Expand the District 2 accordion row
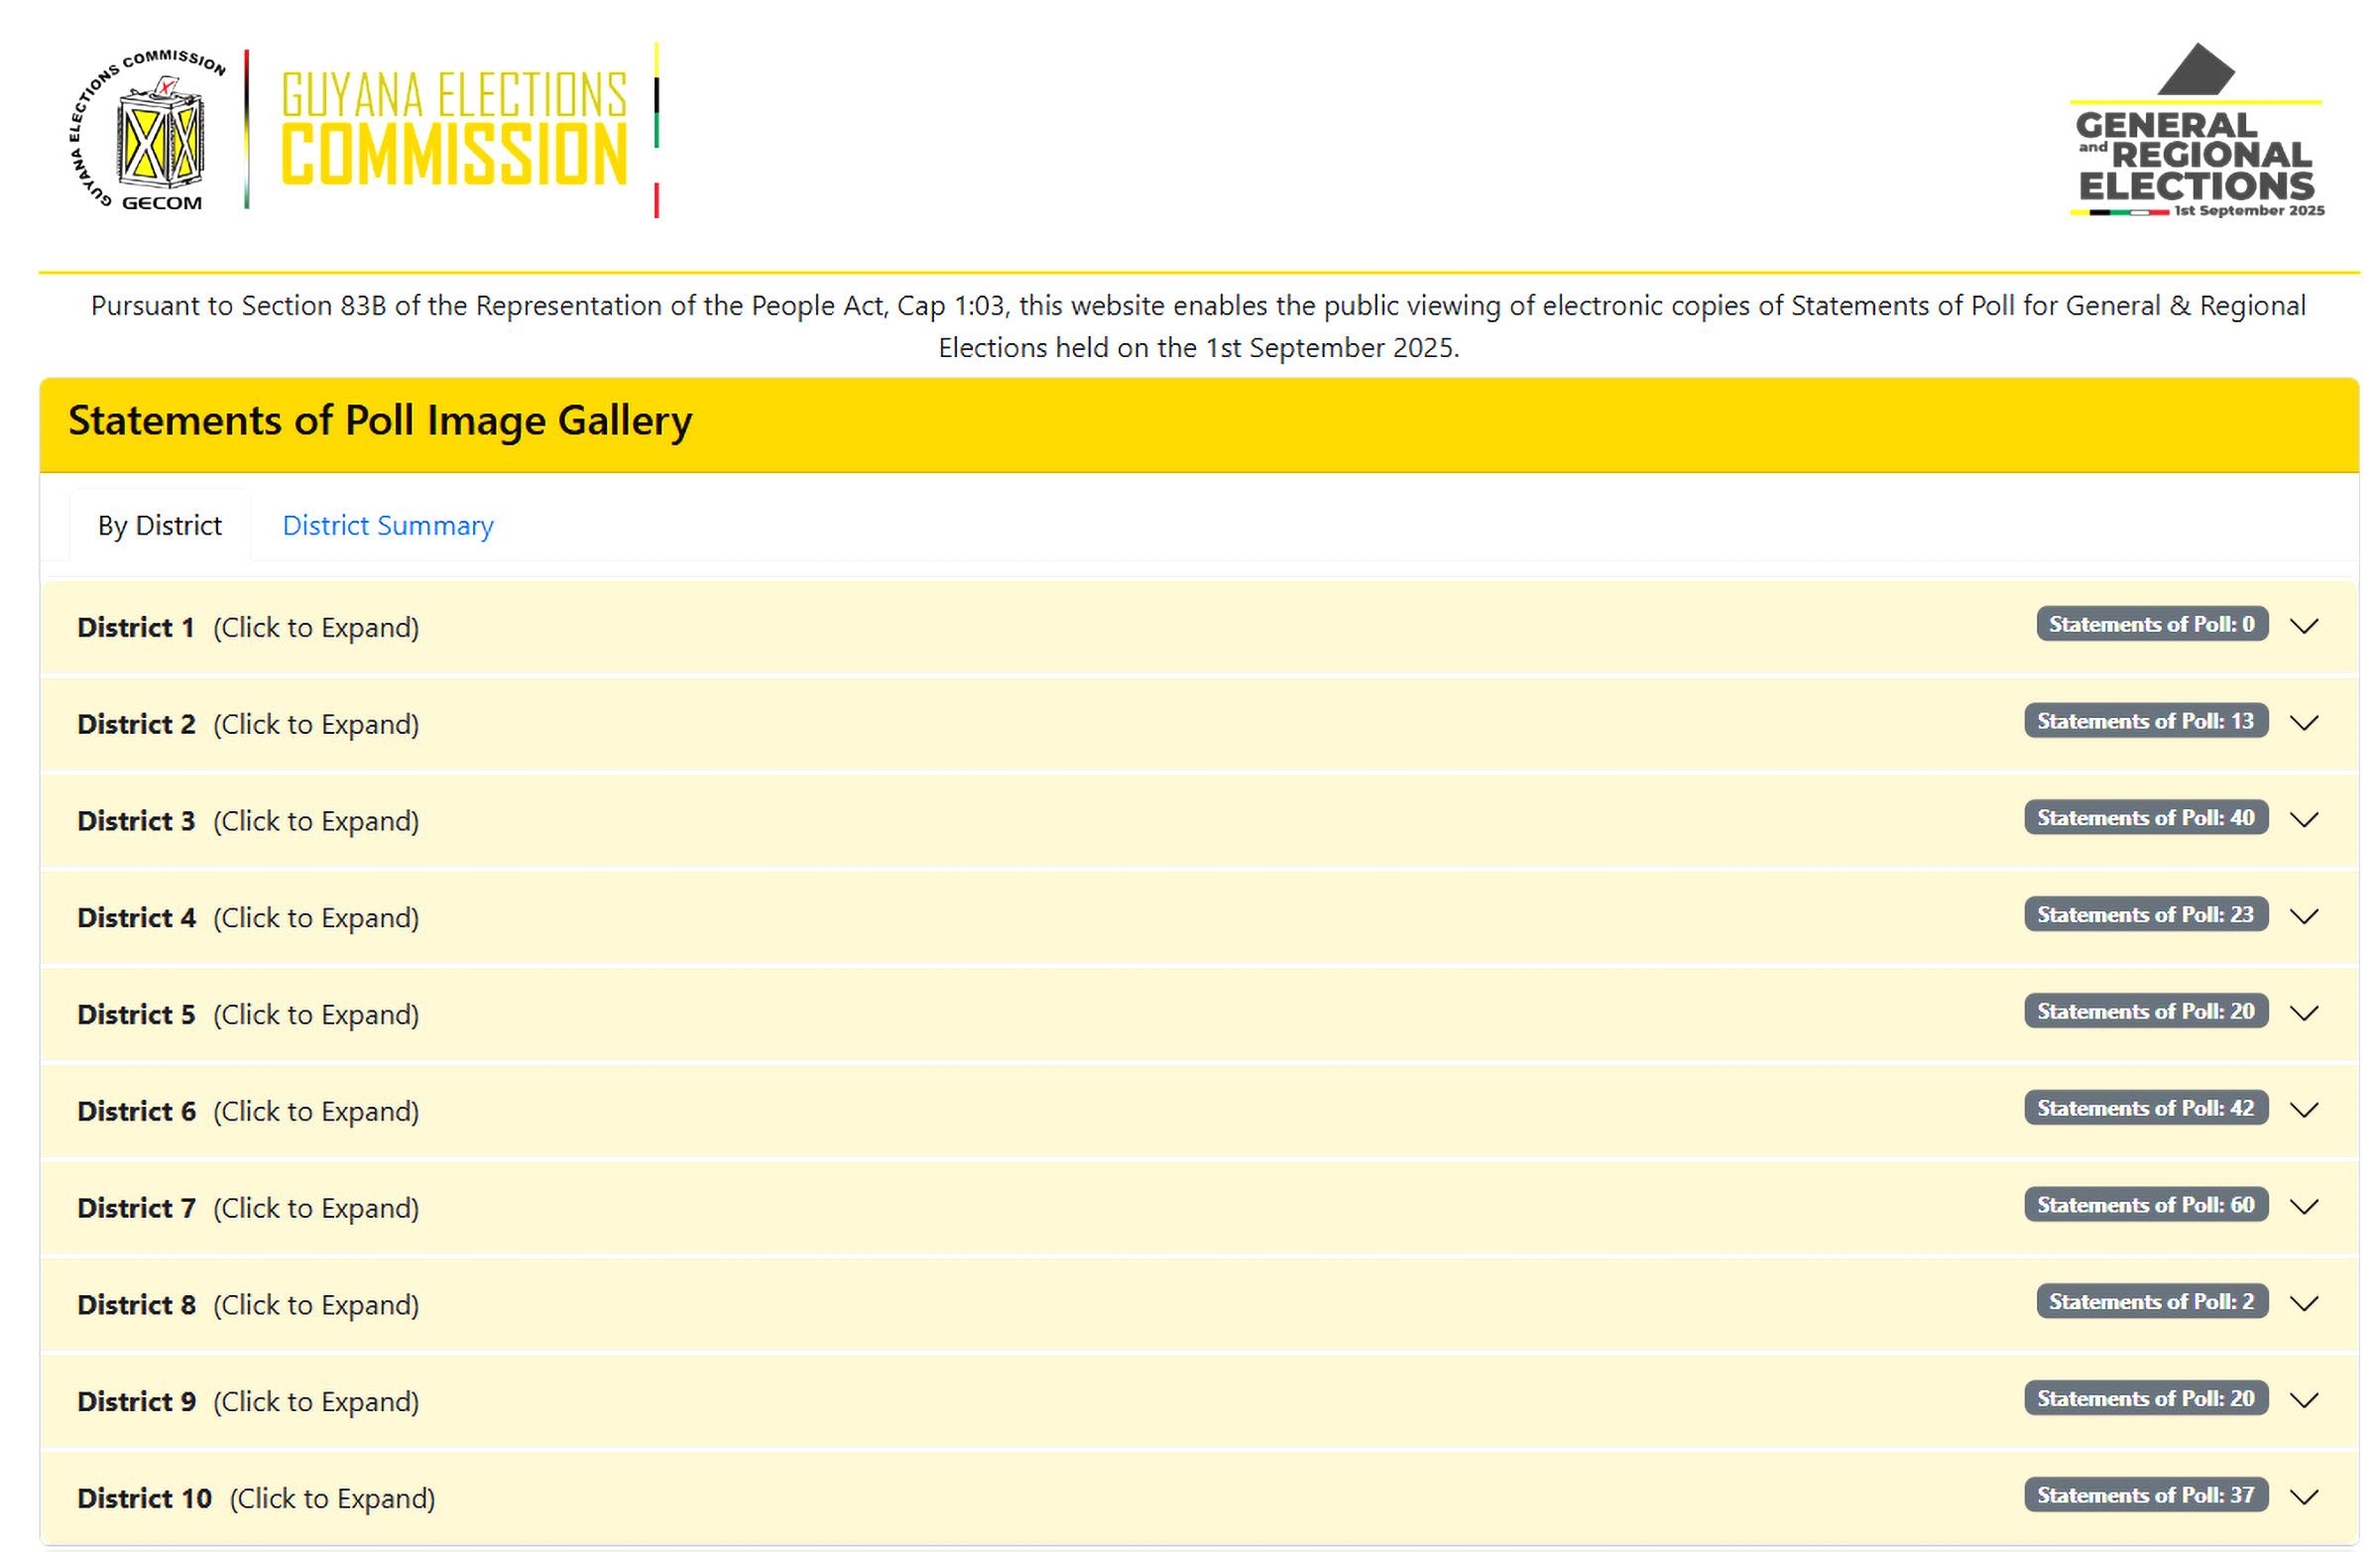The image size is (2380, 1552). click(248, 724)
